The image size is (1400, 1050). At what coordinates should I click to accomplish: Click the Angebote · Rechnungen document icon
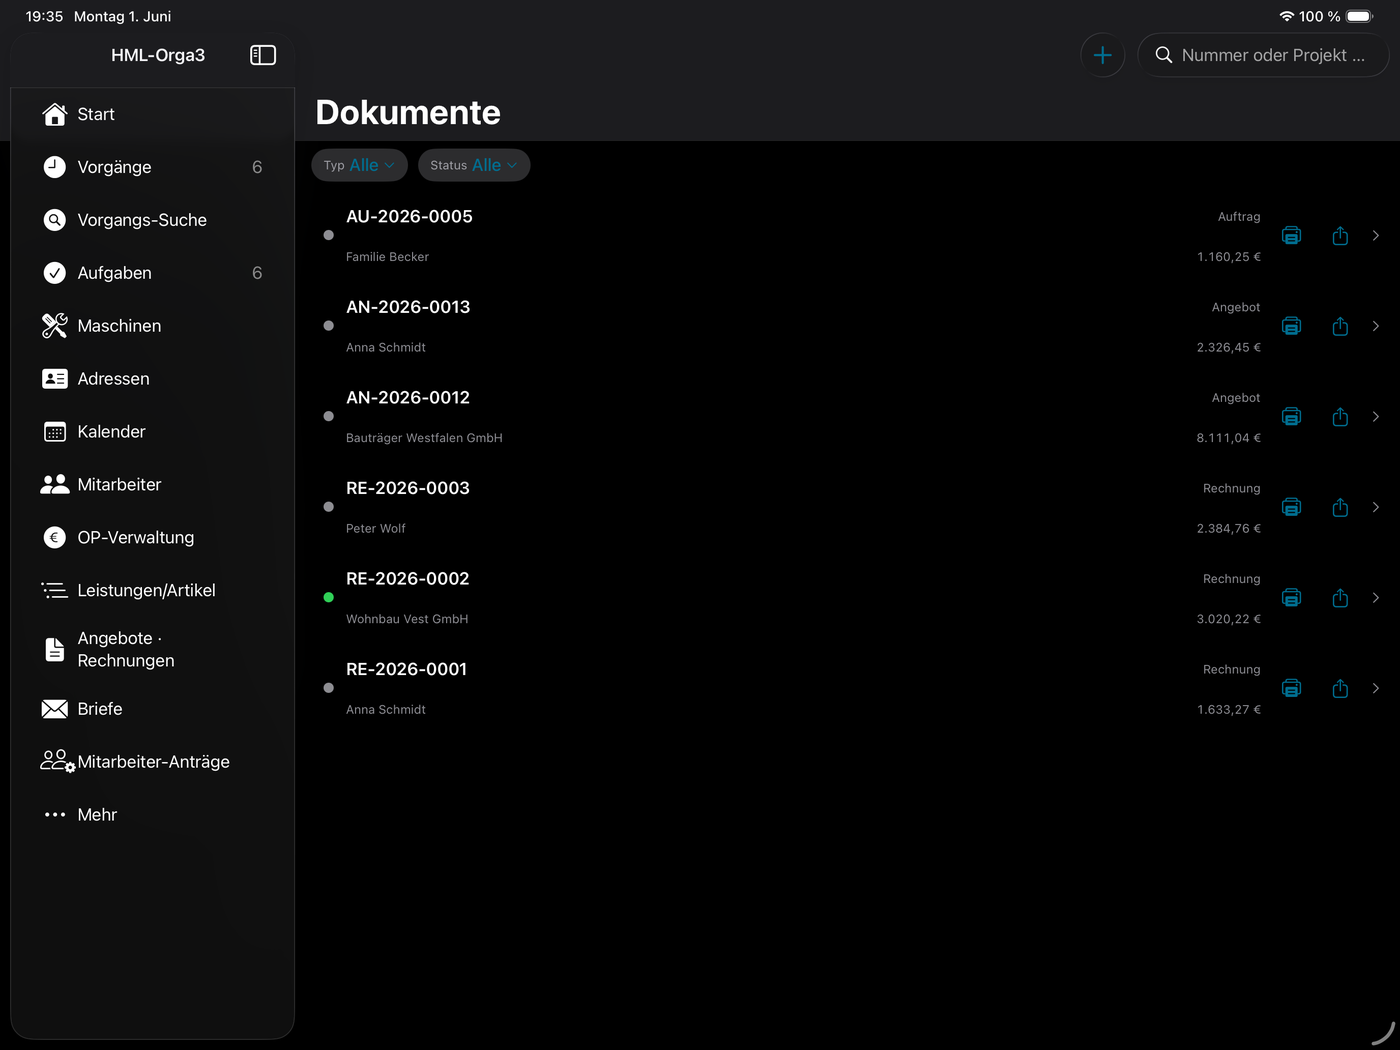pyautogui.click(x=55, y=650)
